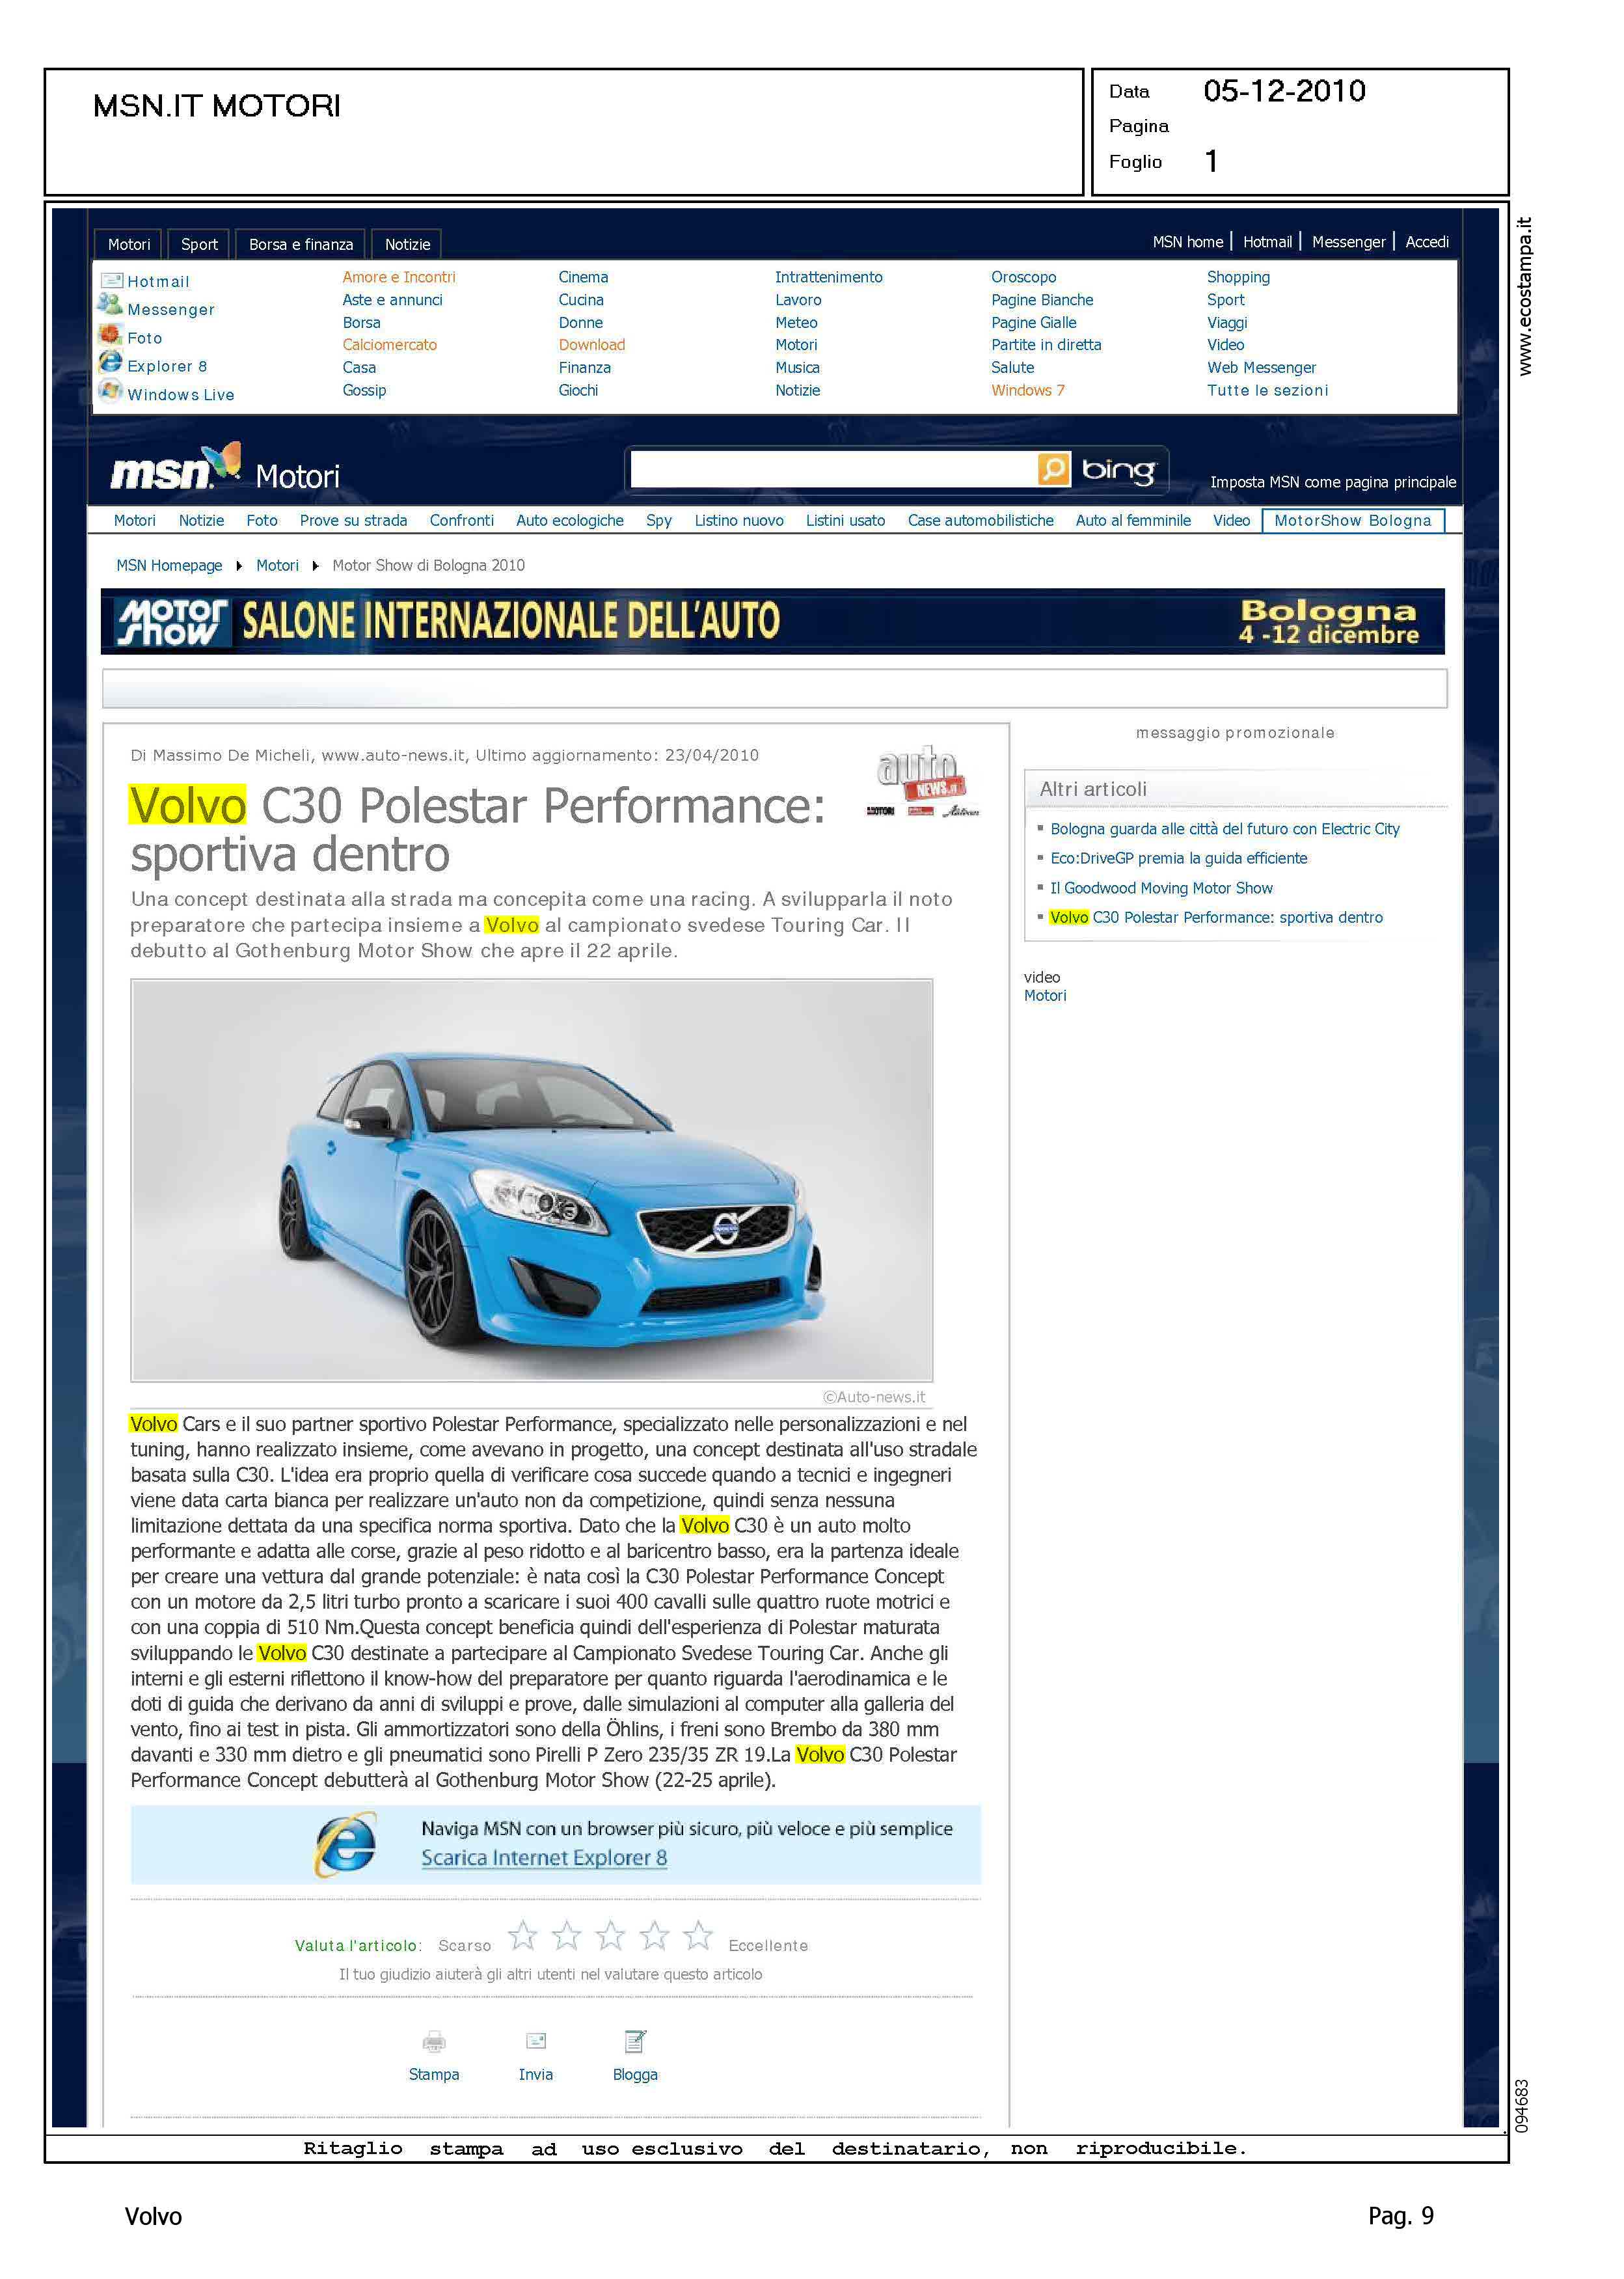This screenshot has height=2279, width=1624.
Task: Click the Scarica Internet Explorer 8 link
Action: (544, 1858)
